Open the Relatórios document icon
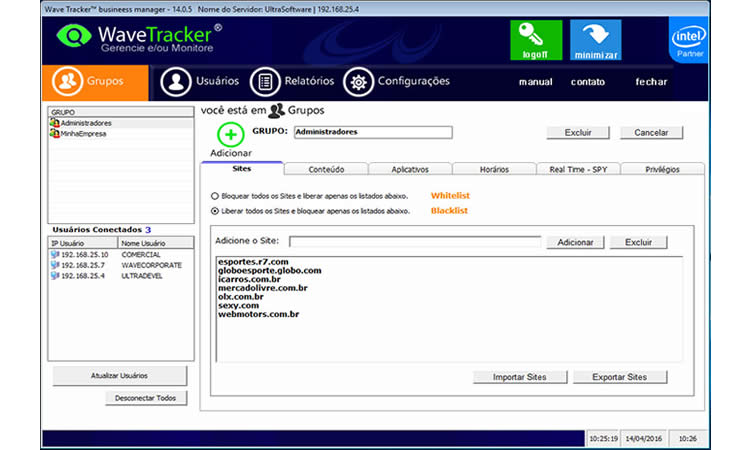The image size is (750, 450). 264,81
